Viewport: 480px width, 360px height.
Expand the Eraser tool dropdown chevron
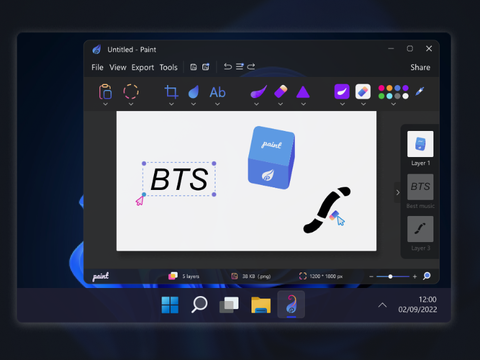point(281,104)
